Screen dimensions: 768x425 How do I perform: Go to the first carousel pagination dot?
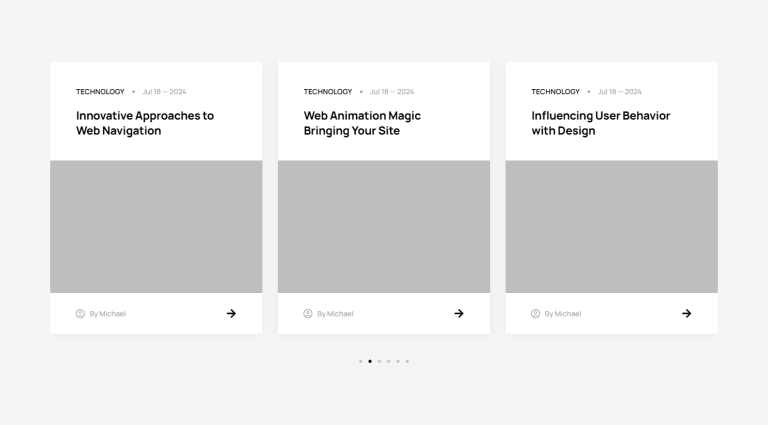361,361
